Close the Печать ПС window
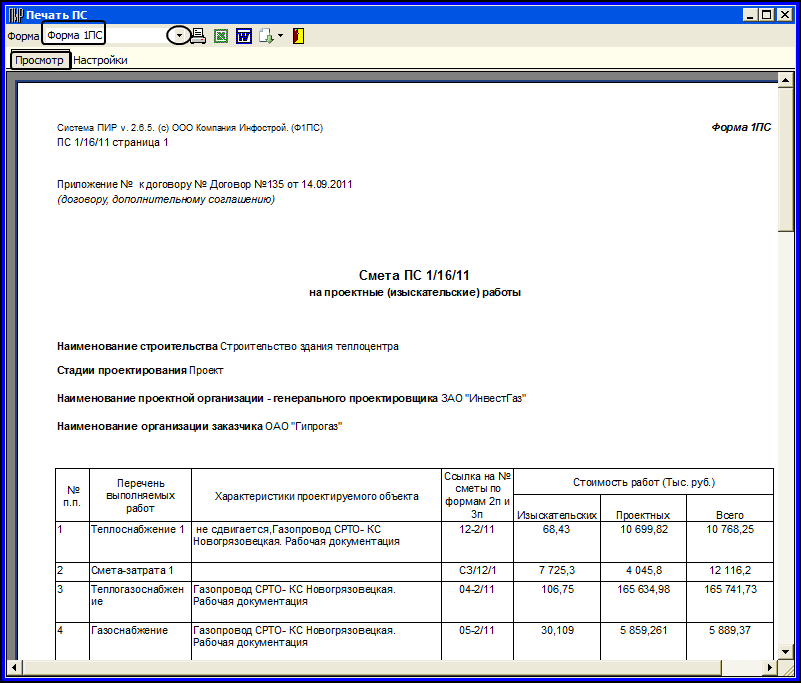The image size is (801, 683). click(785, 14)
